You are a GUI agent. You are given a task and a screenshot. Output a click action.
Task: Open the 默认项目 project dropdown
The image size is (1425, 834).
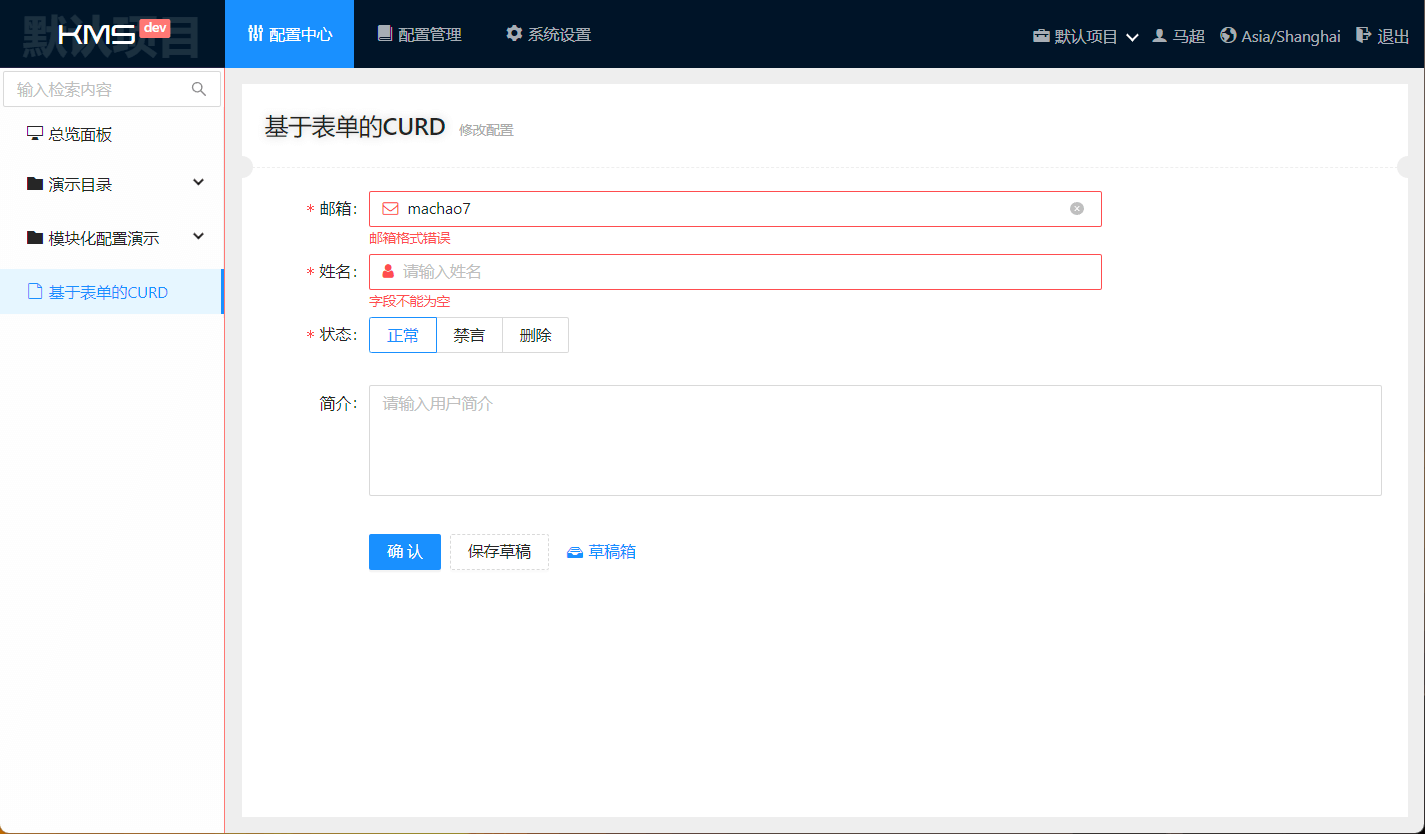click(x=1086, y=36)
